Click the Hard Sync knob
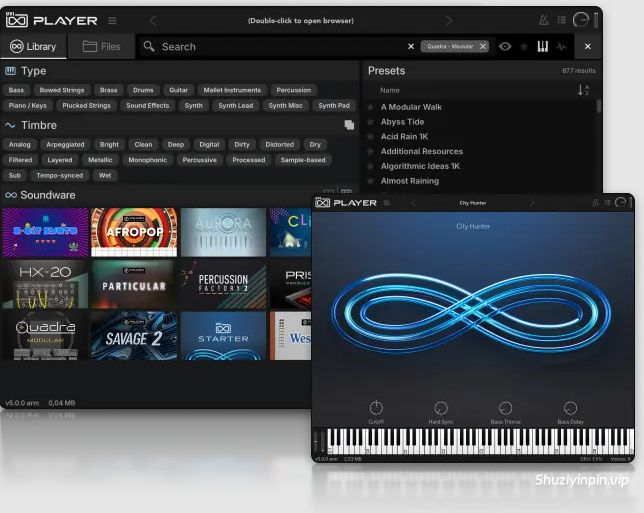 coord(441,408)
